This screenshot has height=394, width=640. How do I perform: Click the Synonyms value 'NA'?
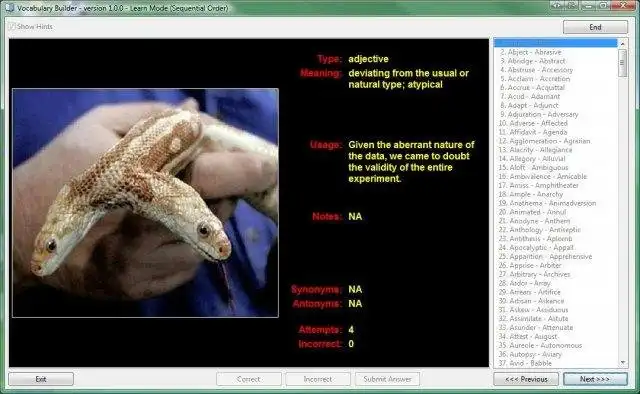tap(355, 289)
